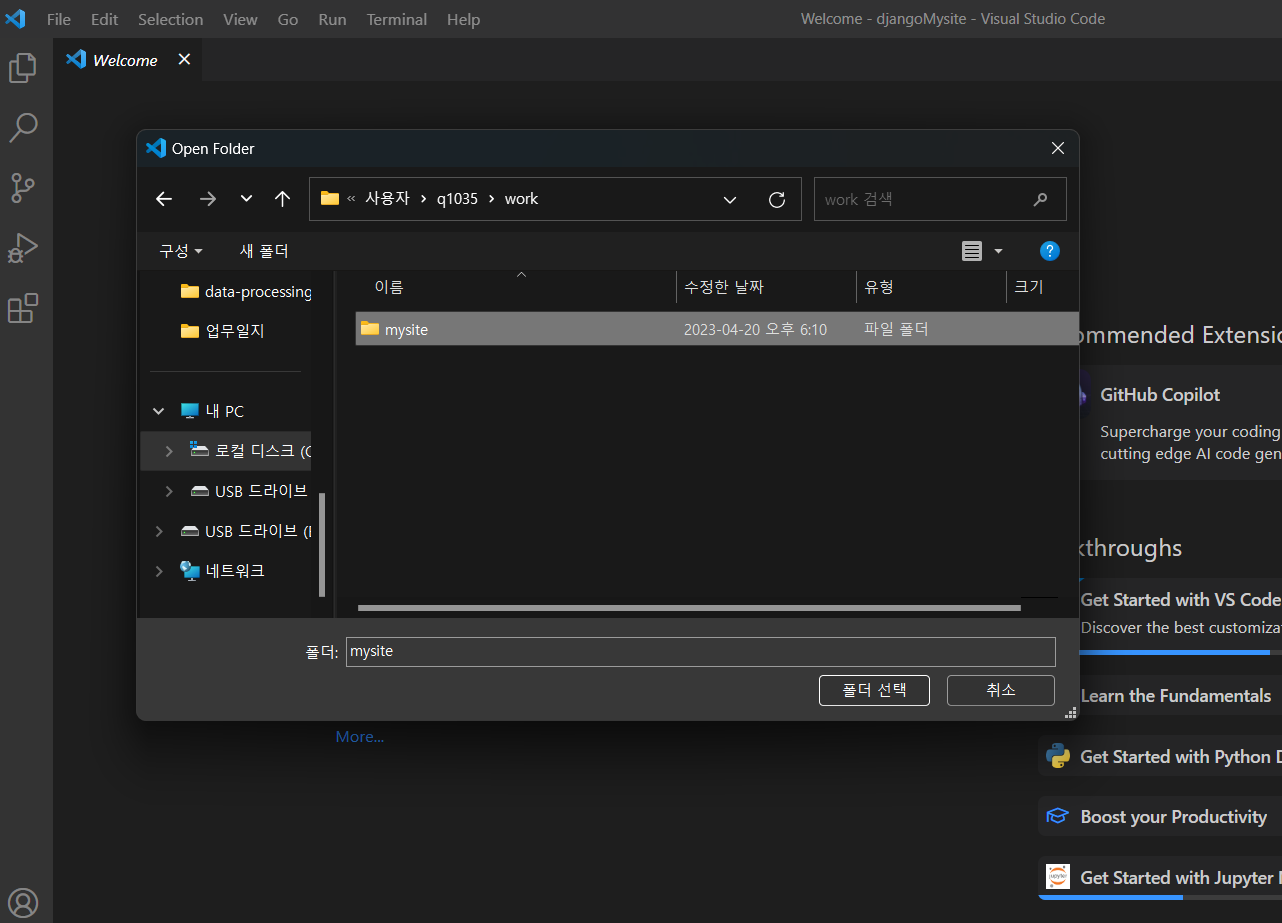Open view options dropdown arrow
Screen dimensions: 1282x923
998,251
